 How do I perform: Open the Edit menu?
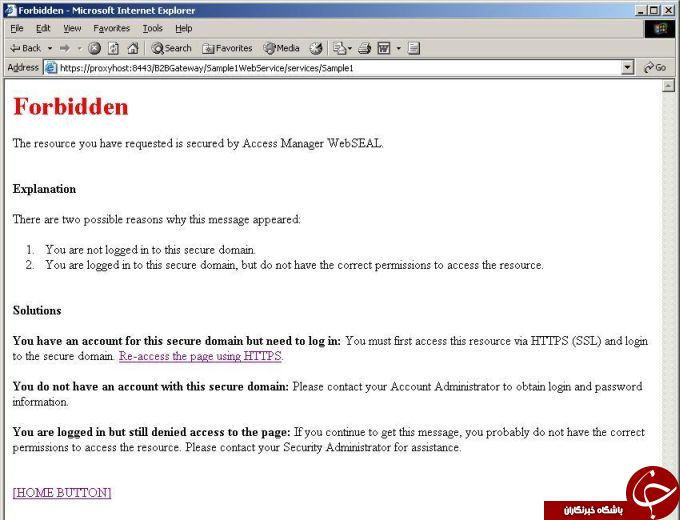pyautogui.click(x=43, y=29)
